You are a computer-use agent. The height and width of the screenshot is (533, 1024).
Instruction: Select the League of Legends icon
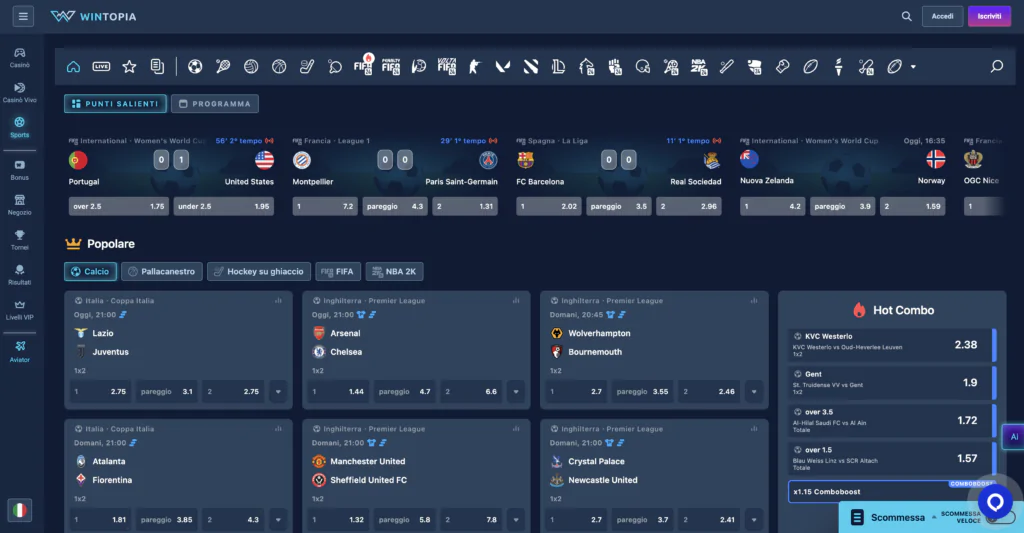coord(558,67)
